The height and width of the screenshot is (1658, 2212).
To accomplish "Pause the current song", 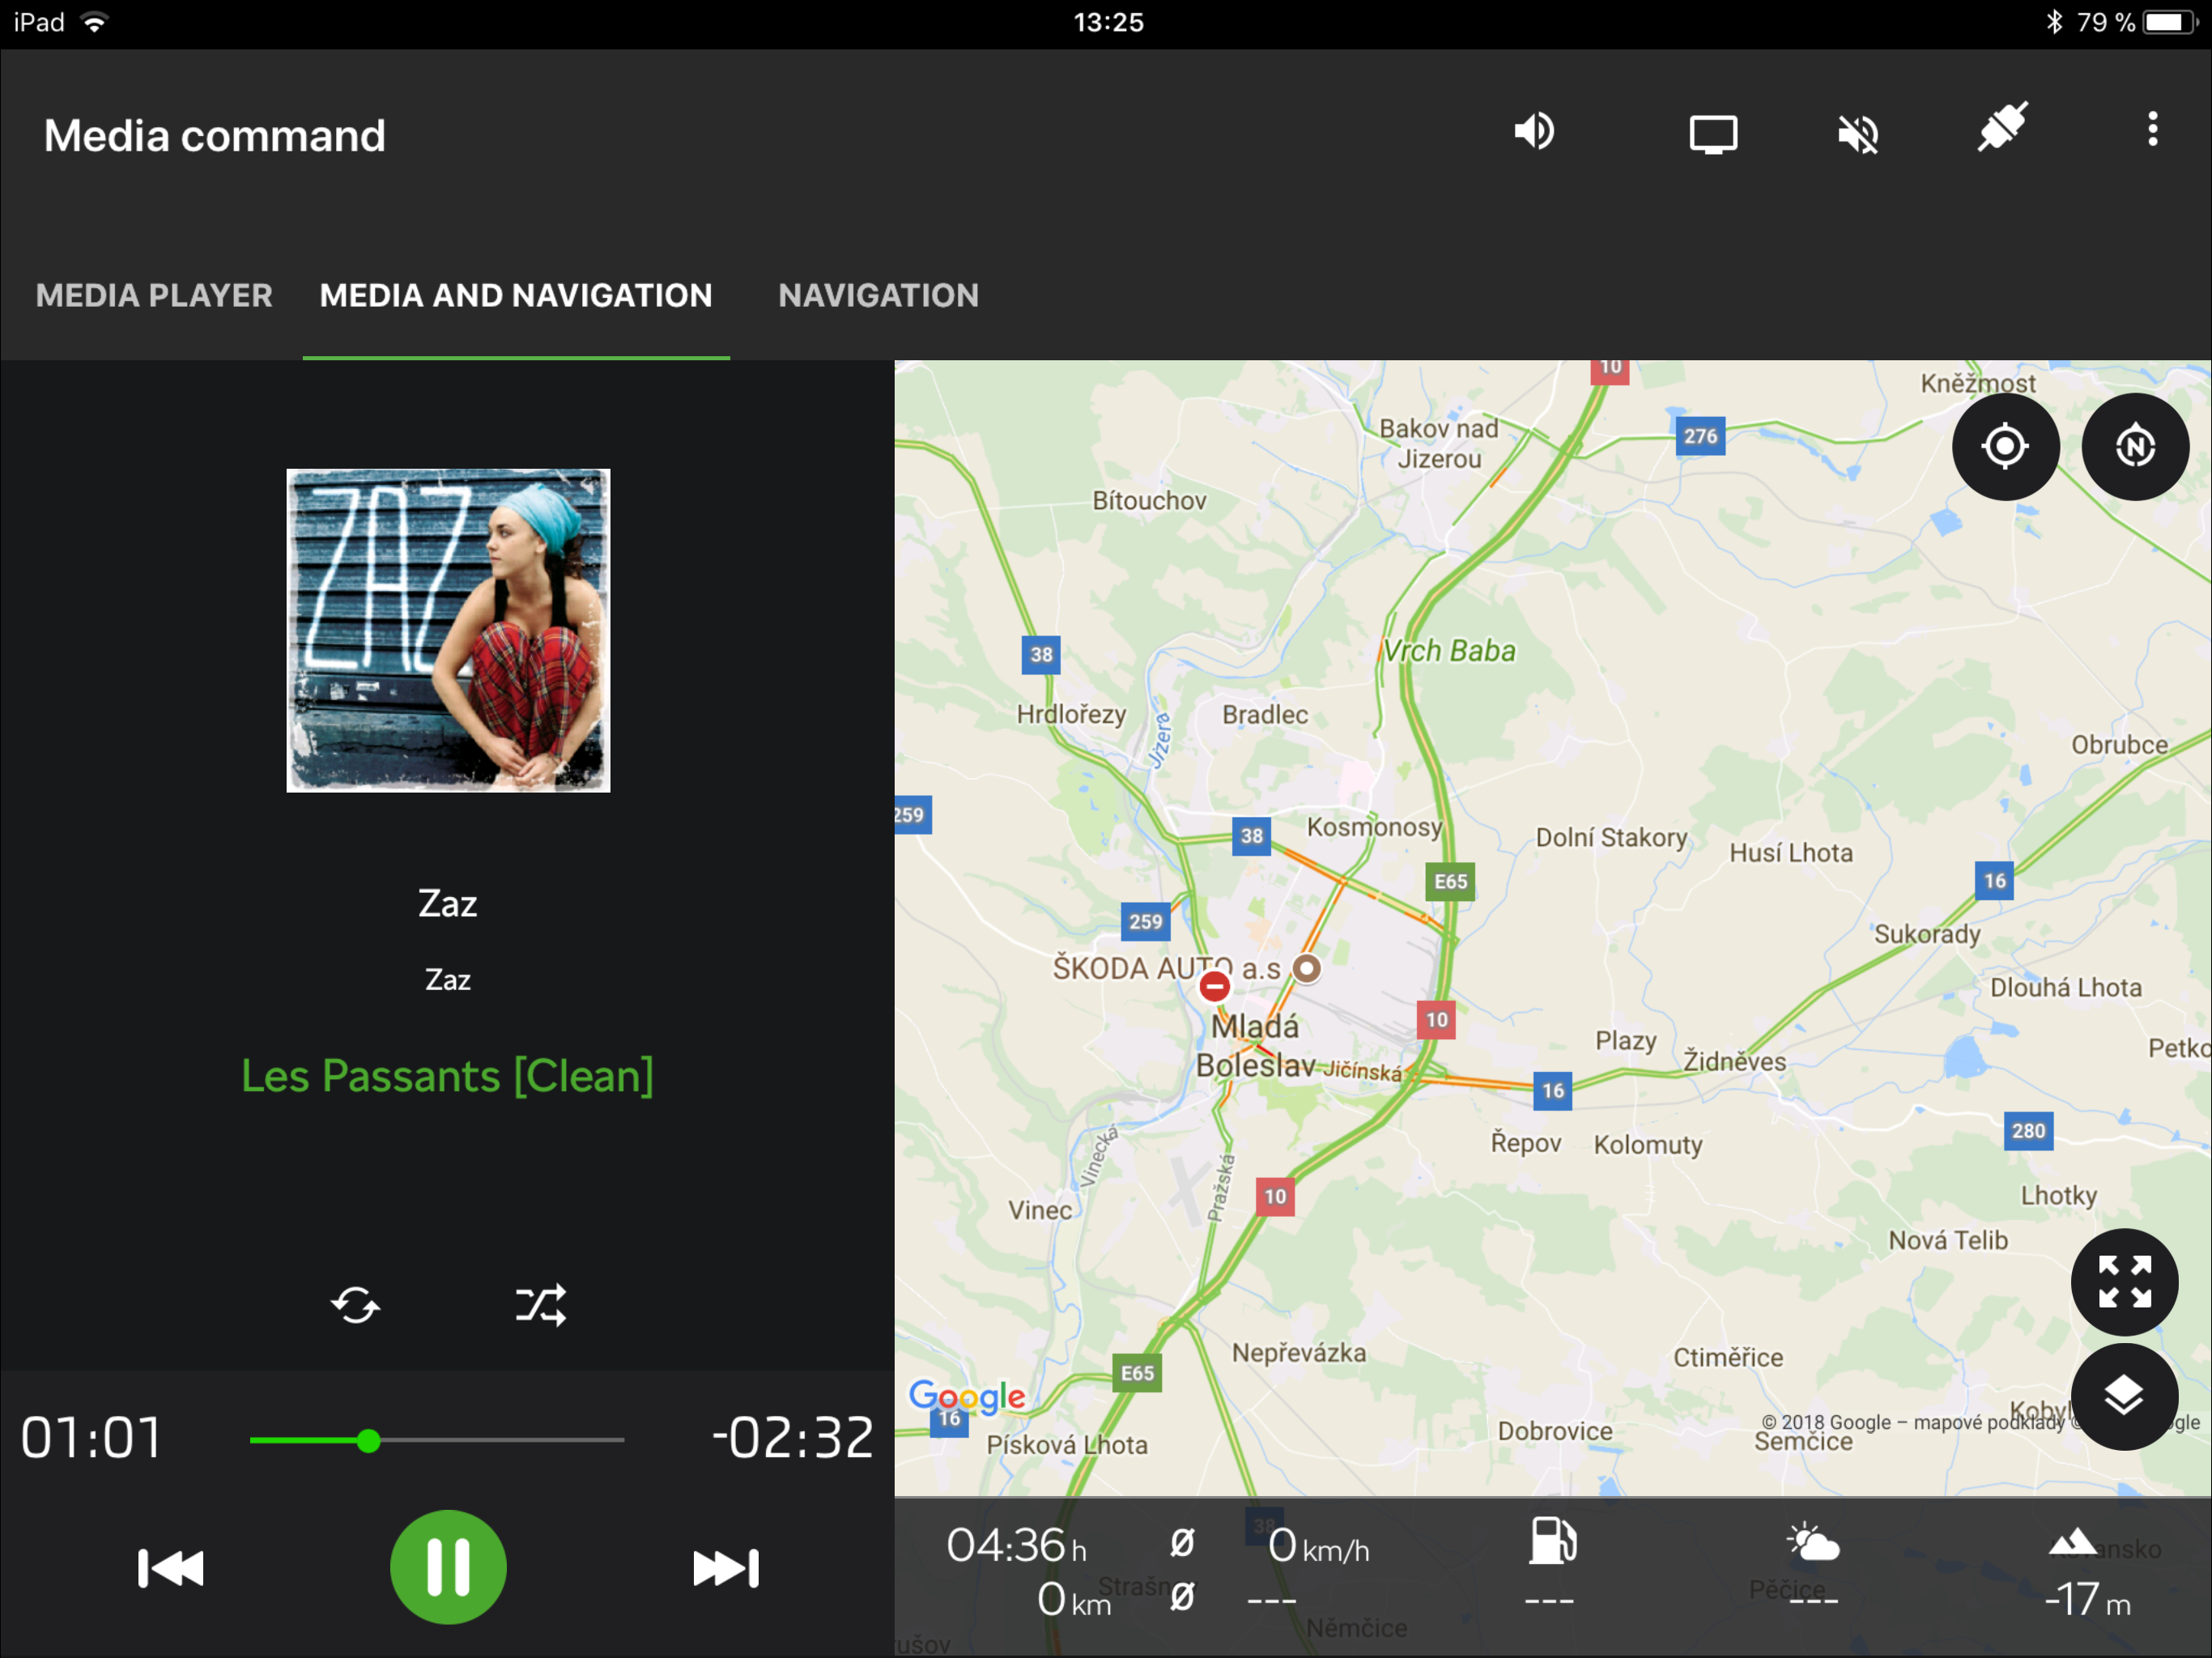I will [x=448, y=1566].
